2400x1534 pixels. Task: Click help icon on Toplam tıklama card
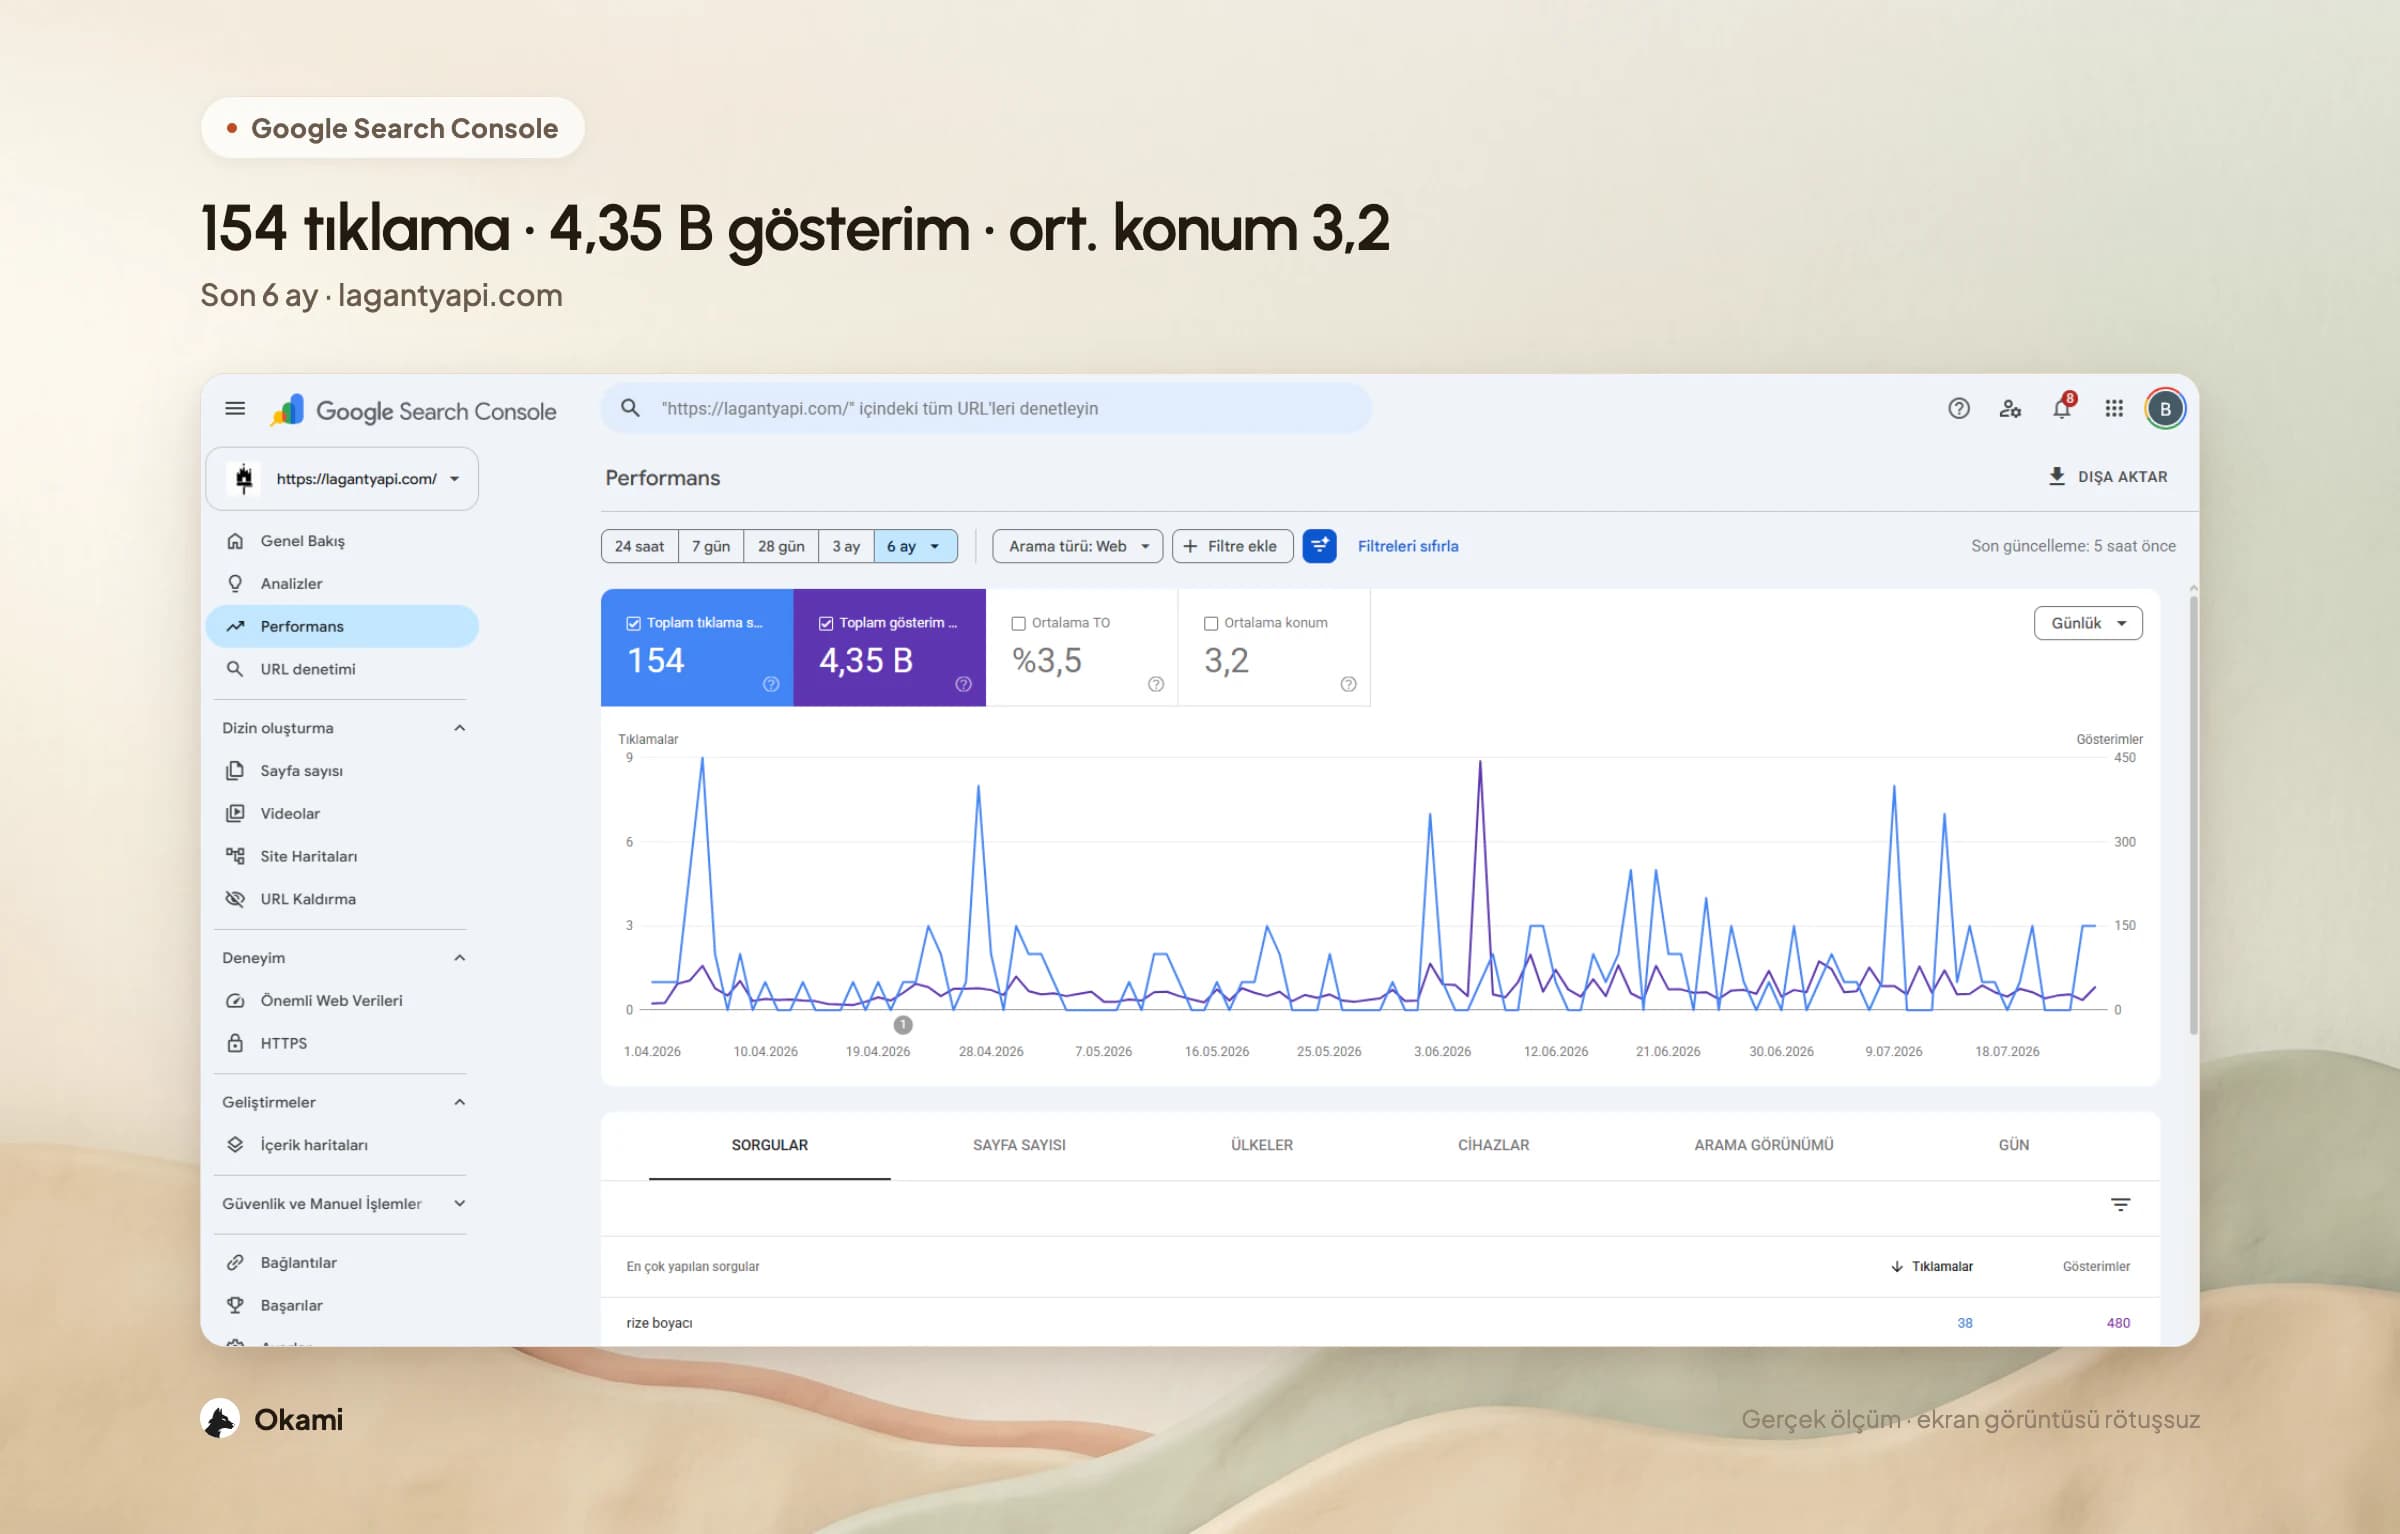(x=771, y=684)
